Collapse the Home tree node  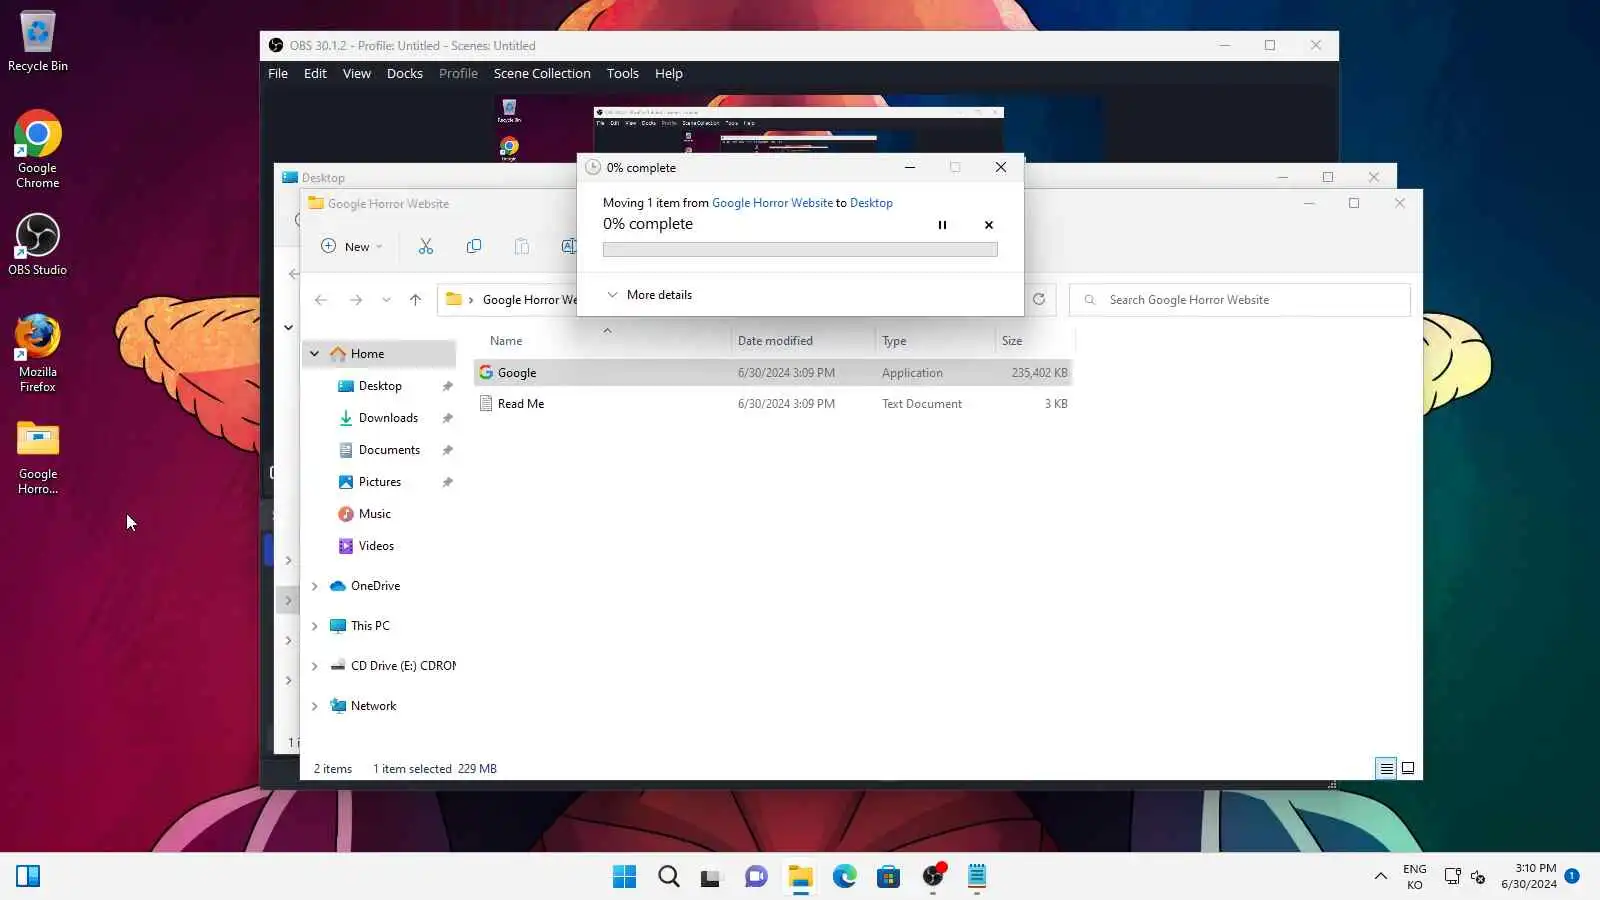(314, 353)
